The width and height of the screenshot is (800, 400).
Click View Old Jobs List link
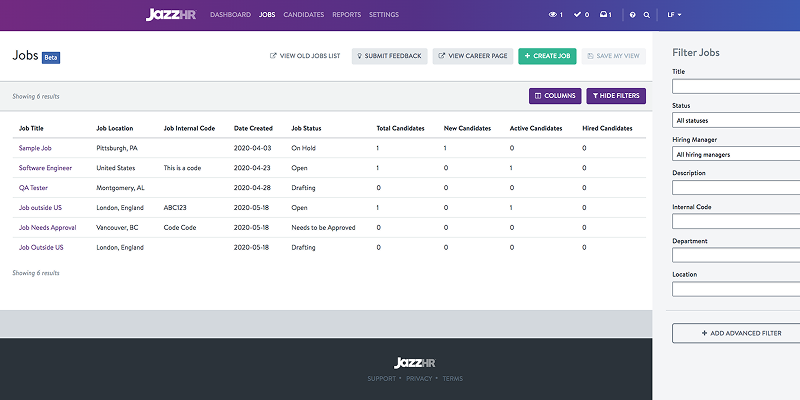(305, 56)
